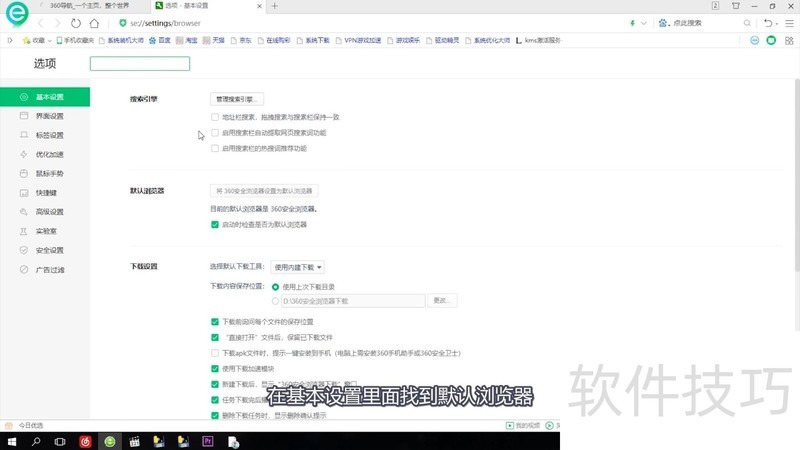The width and height of the screenshot is (800, 450).
Task: Uncheck 使用下载加速模块 checkbox
Action: (215, 369)
